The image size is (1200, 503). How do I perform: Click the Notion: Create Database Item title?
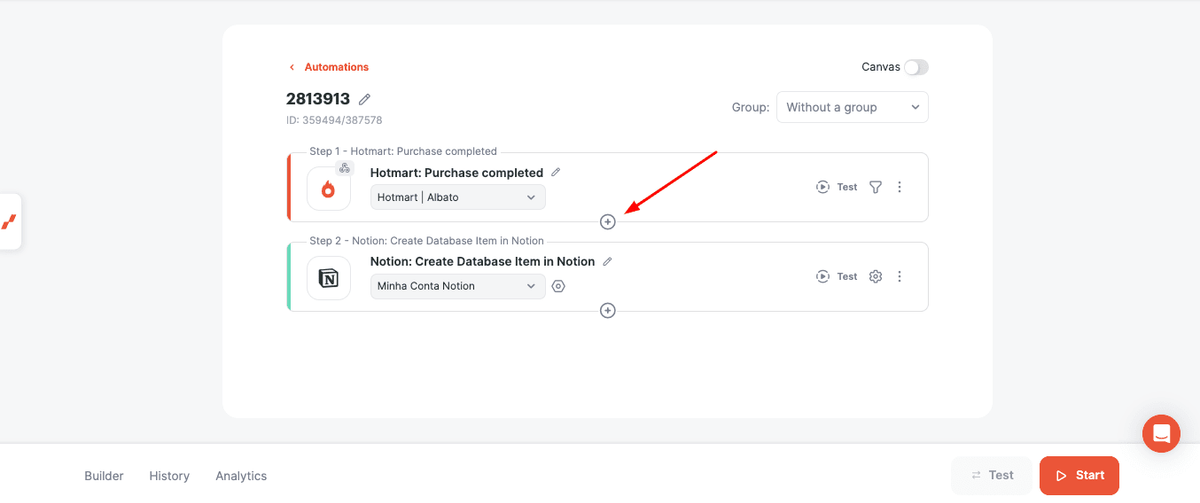tap(483, 262)
